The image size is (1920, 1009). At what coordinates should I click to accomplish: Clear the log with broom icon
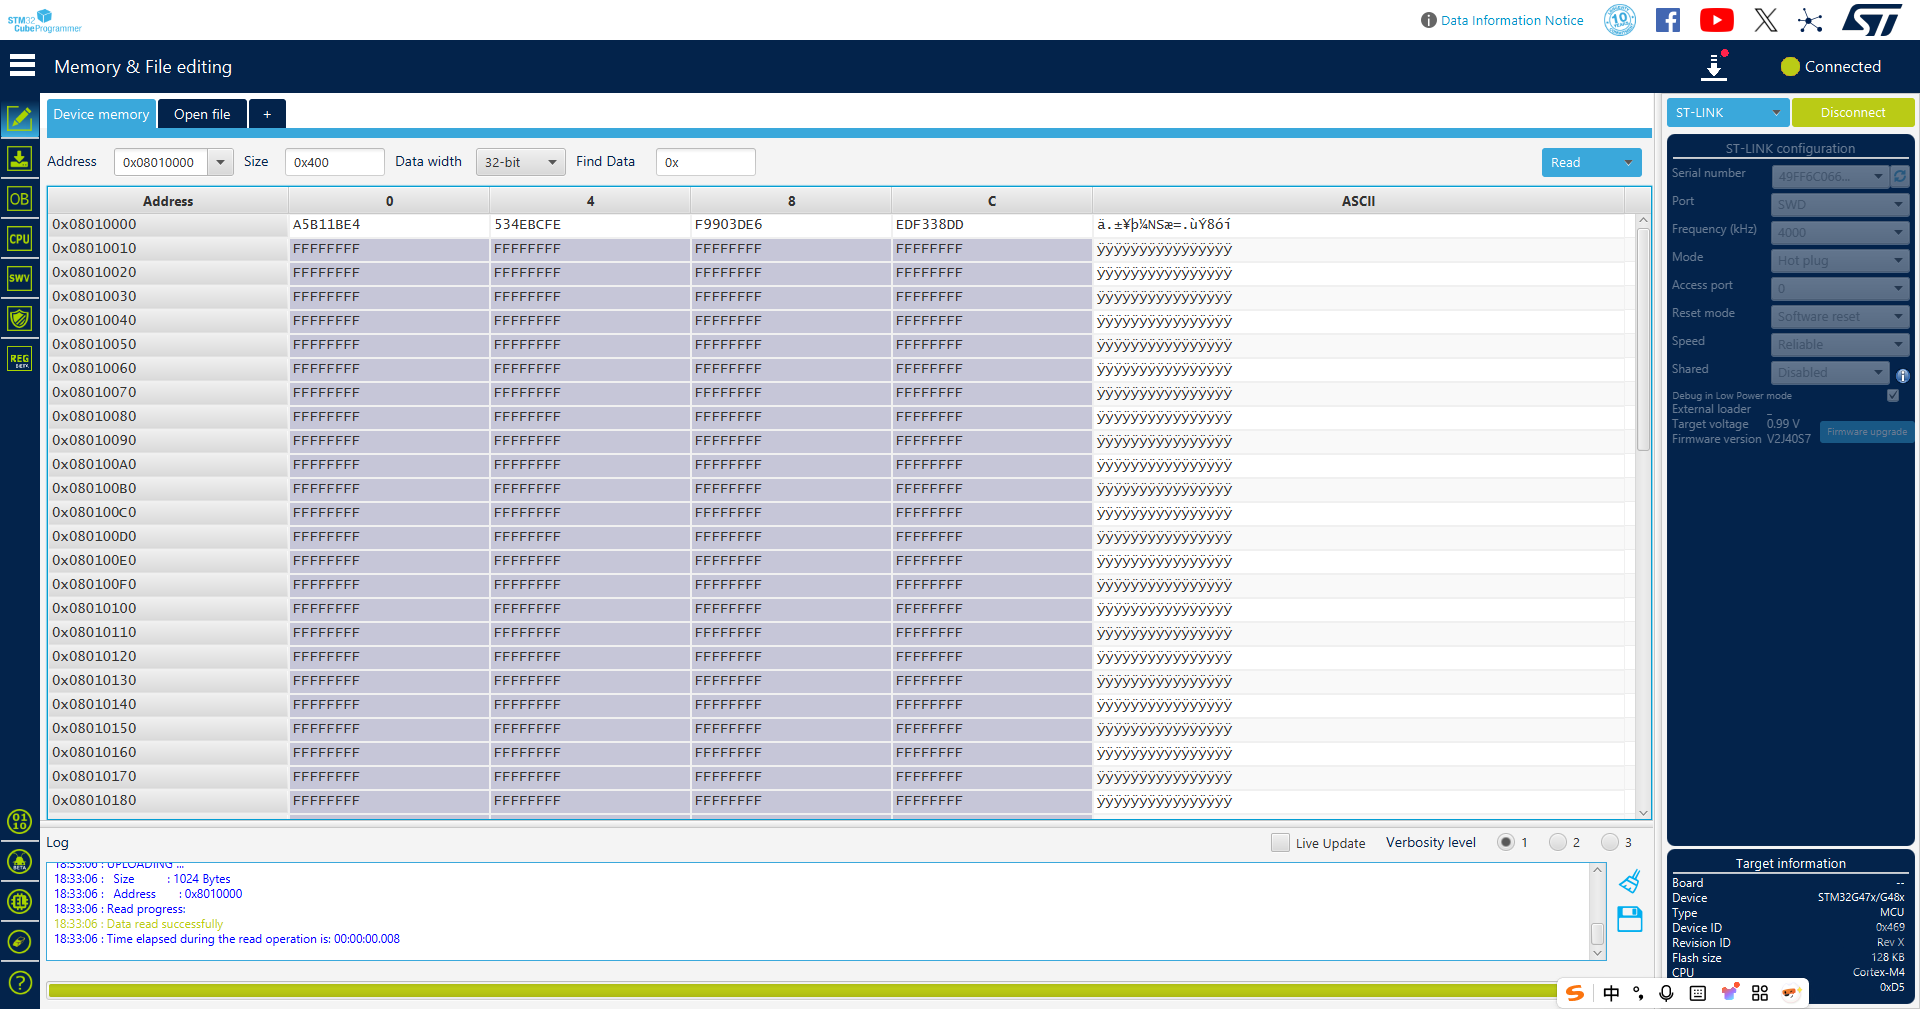(x=1629, y=881)
